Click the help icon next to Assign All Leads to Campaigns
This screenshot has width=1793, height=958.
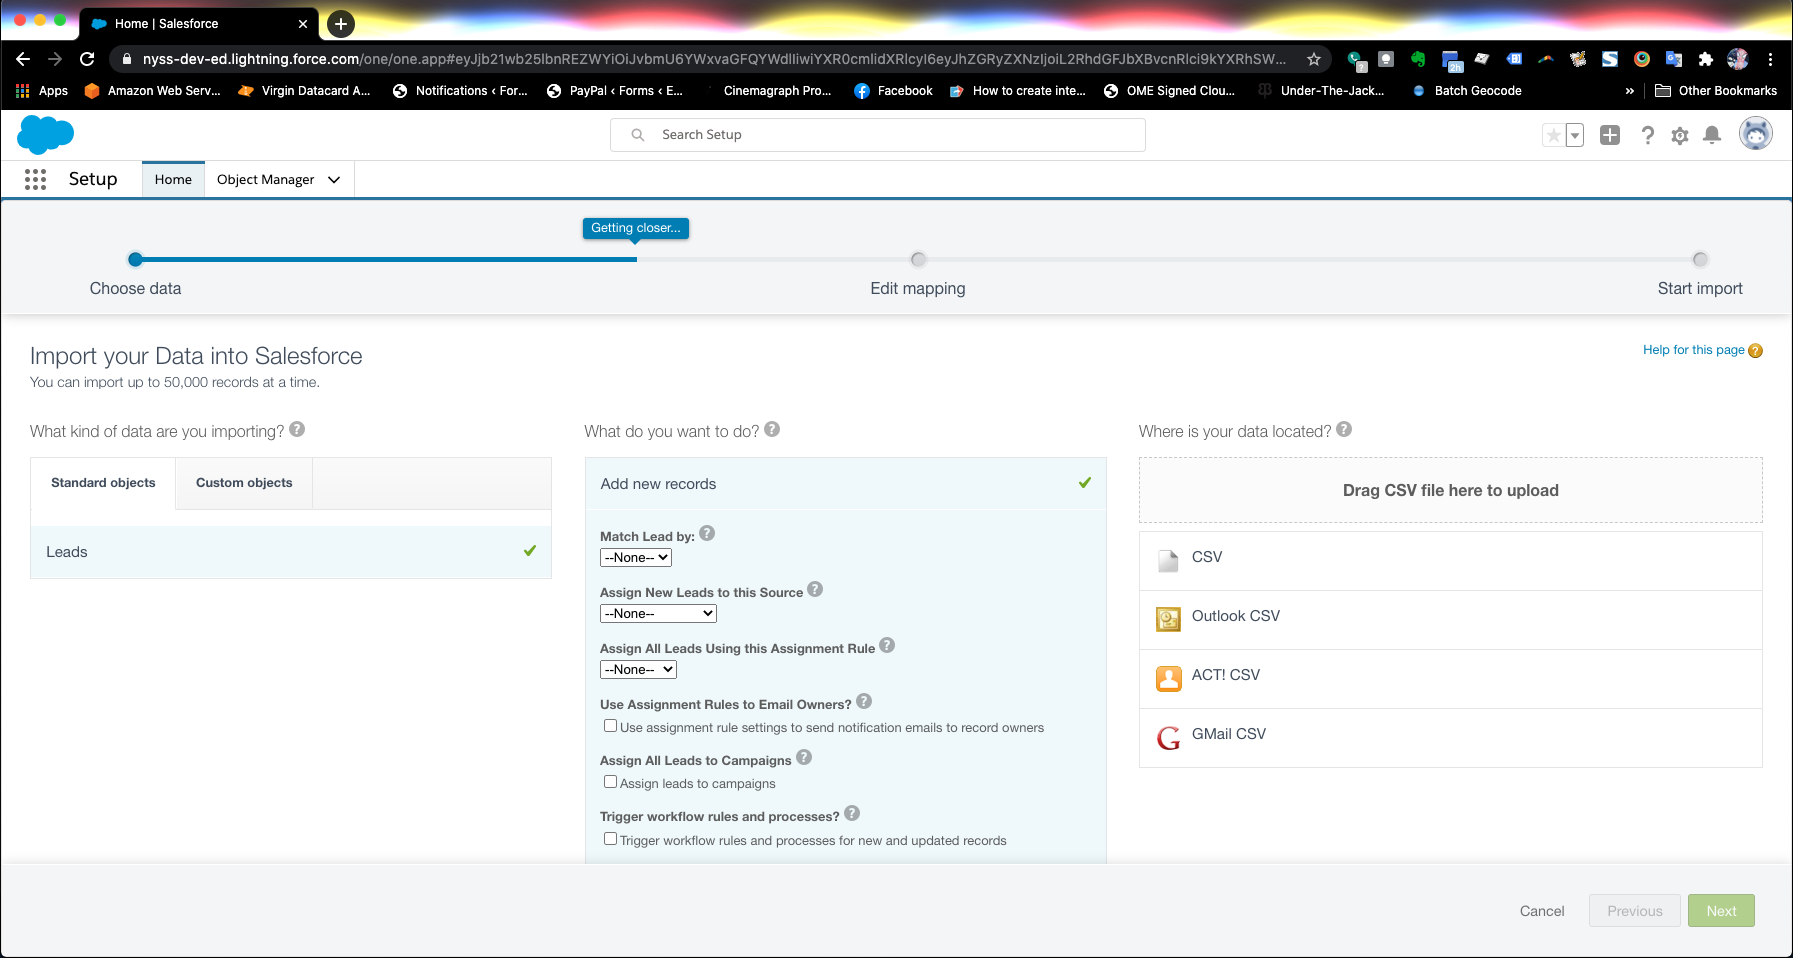(804, 757)
